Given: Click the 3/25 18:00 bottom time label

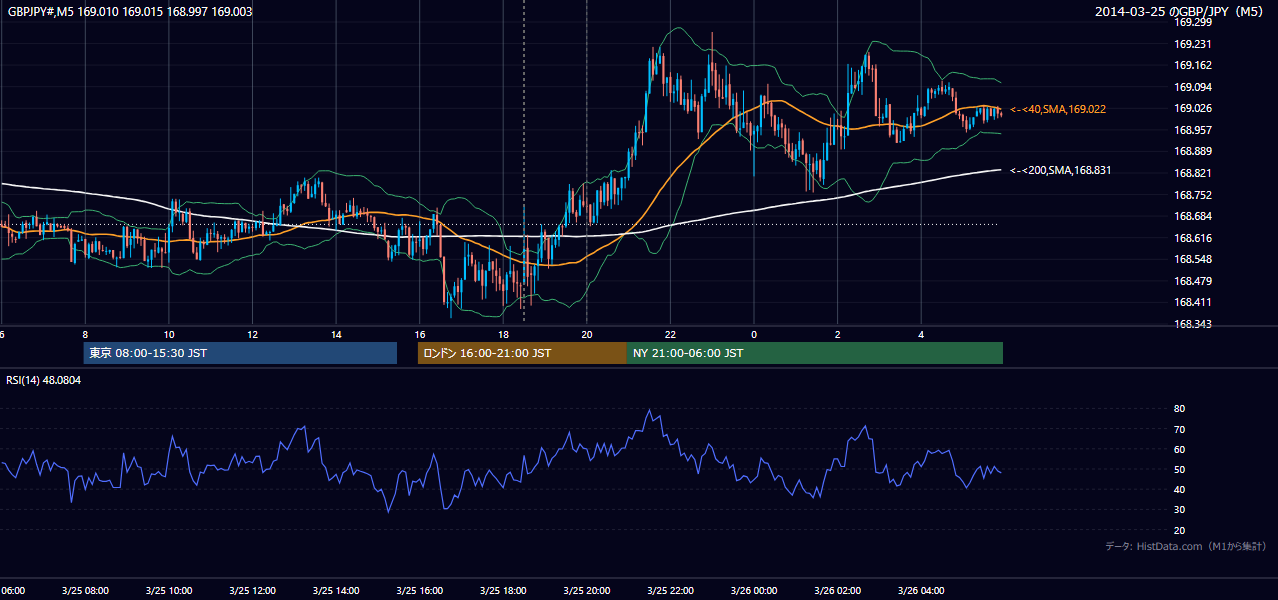Looking at the screenshot, I should point(502,591).
